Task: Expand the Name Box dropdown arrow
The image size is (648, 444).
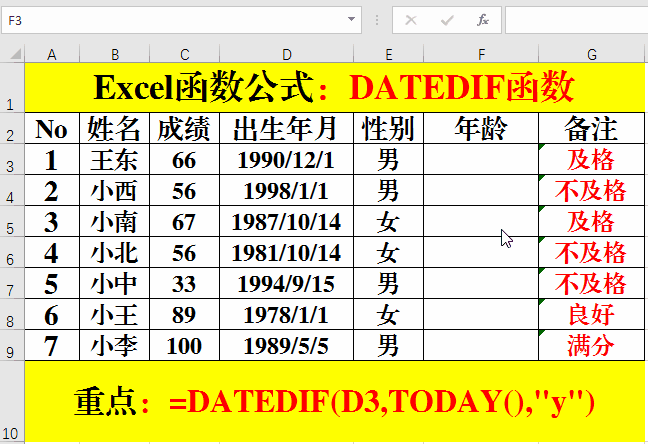Action: tap(351, 19)
